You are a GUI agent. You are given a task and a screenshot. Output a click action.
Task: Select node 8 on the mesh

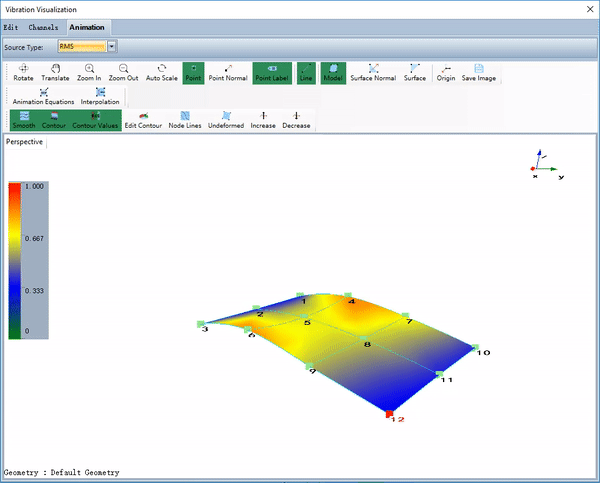pyautogui.click(x=363, y=338)
